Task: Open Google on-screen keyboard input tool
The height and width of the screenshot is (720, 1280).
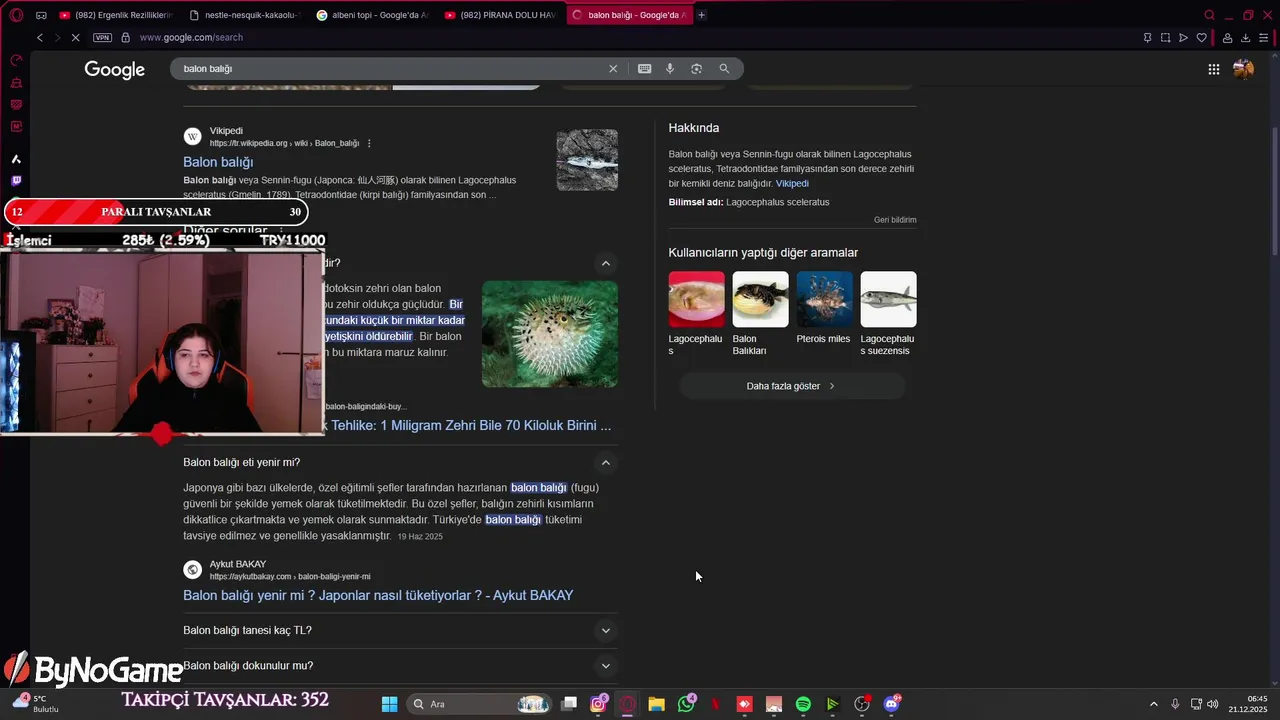Action: [x=644, y=68]
